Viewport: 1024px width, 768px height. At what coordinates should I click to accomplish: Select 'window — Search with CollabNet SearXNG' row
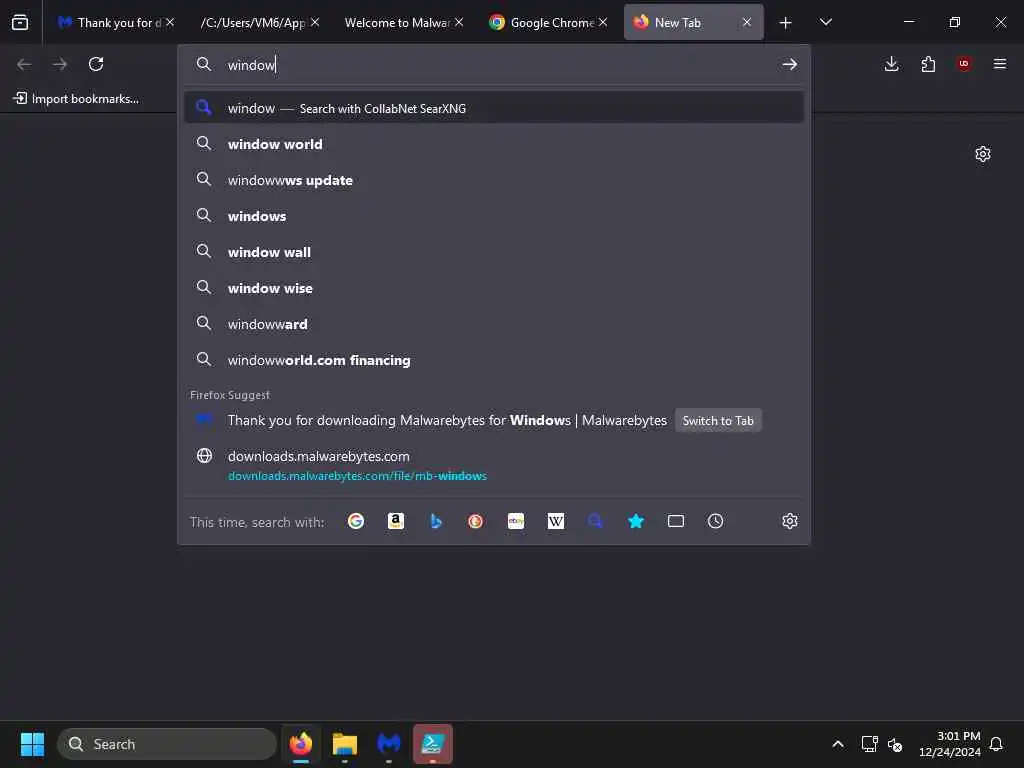click(494, 108)
